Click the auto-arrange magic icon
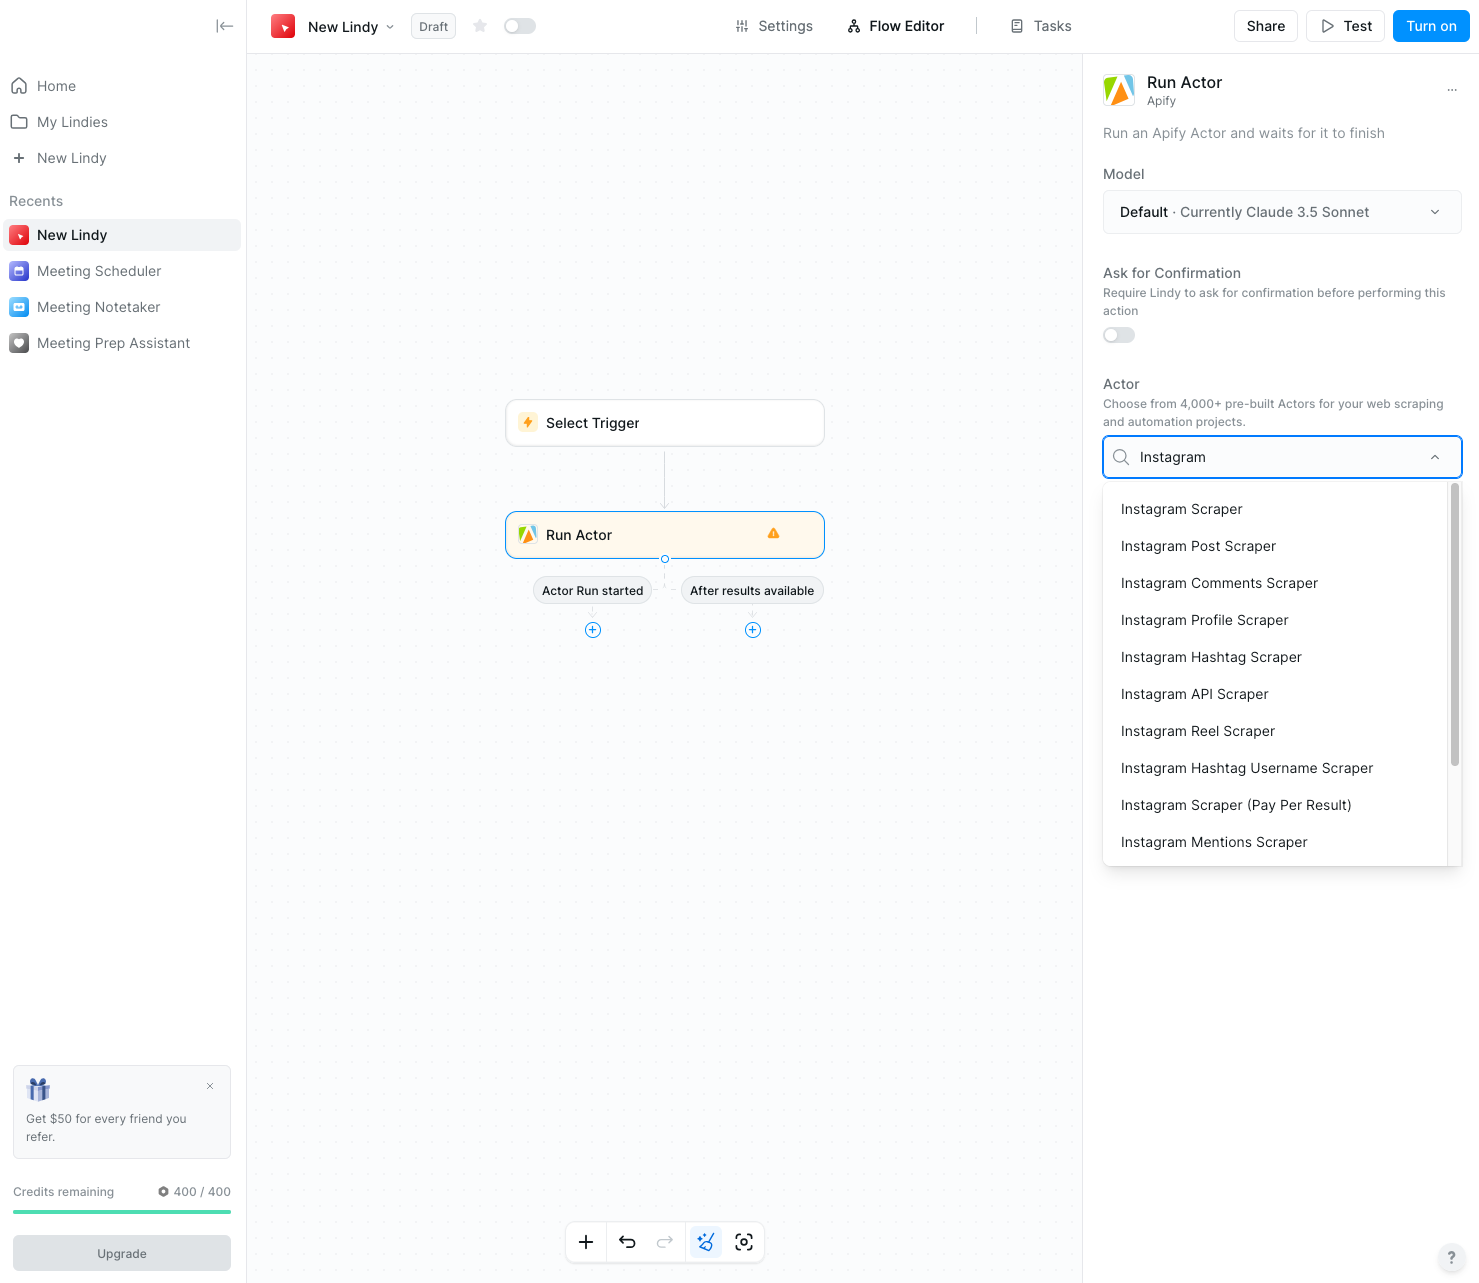The height and width of the screenshot is (1283, 1479). coord(705,1242)
